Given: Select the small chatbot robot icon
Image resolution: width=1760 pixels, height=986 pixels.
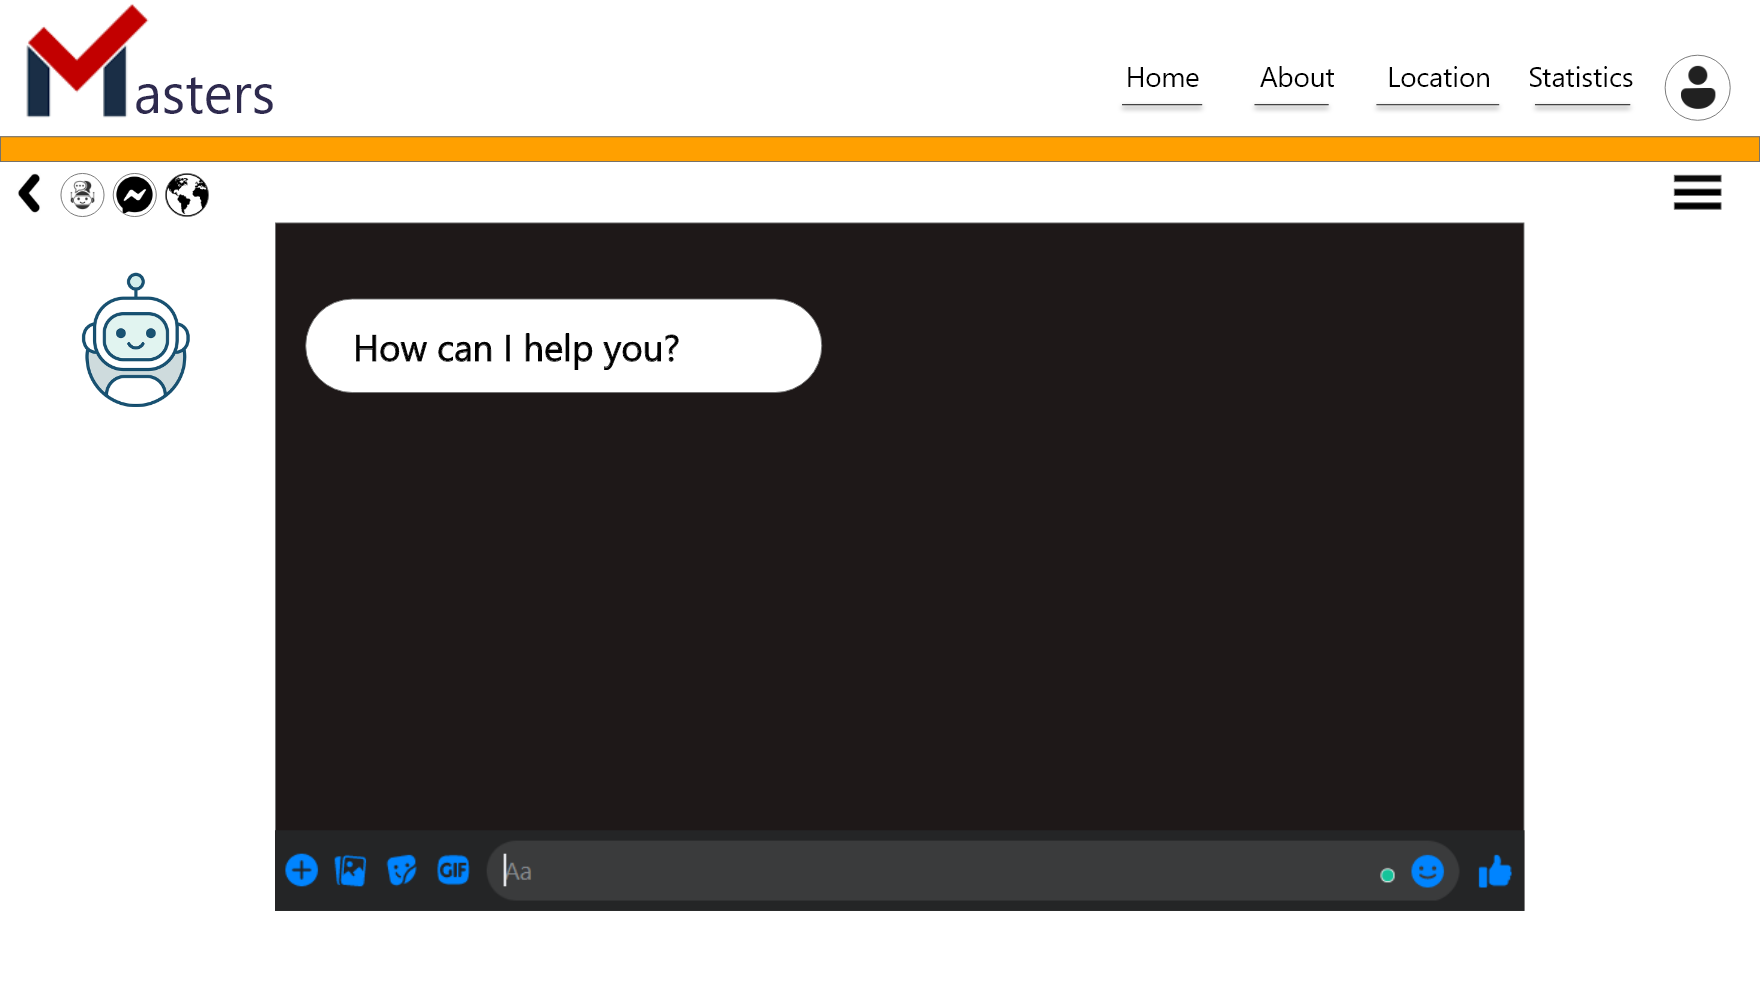Looking at the screenshot, I should (82, 195).
